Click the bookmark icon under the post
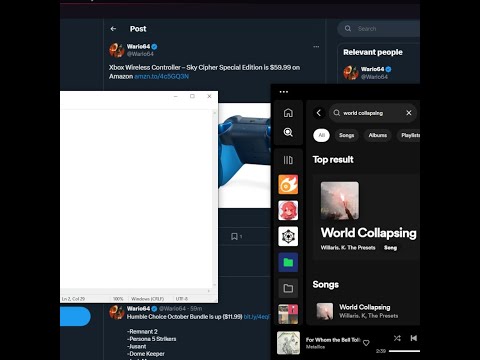Screen dimensions: 480x360 (234, 236)
